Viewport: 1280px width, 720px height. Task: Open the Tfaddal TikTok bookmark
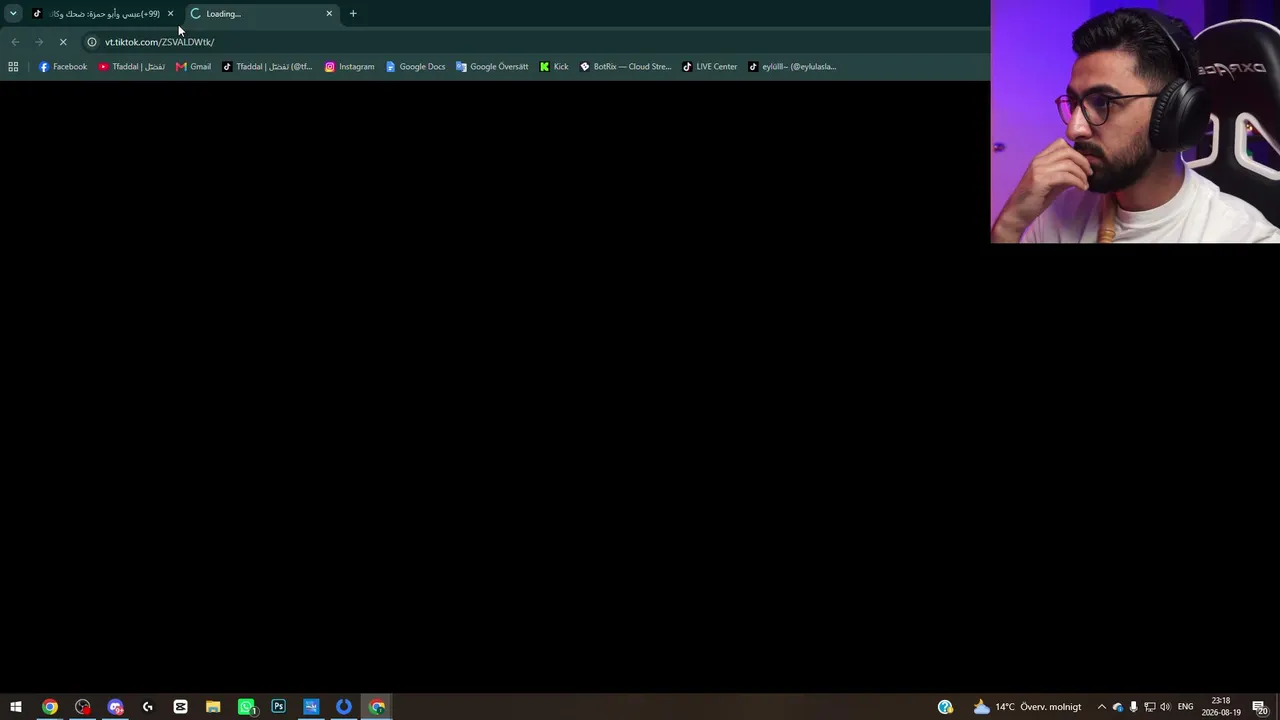267,67
